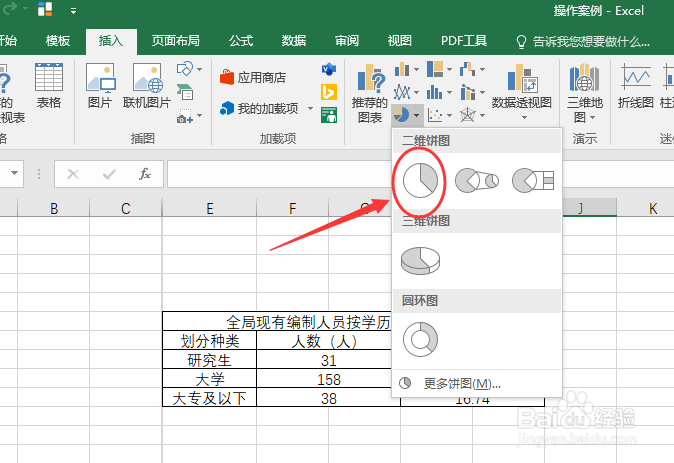The height and width of the screenshot is (463, 674).
Task: Click the column chart icon
Action: click(x=401, y=69)
